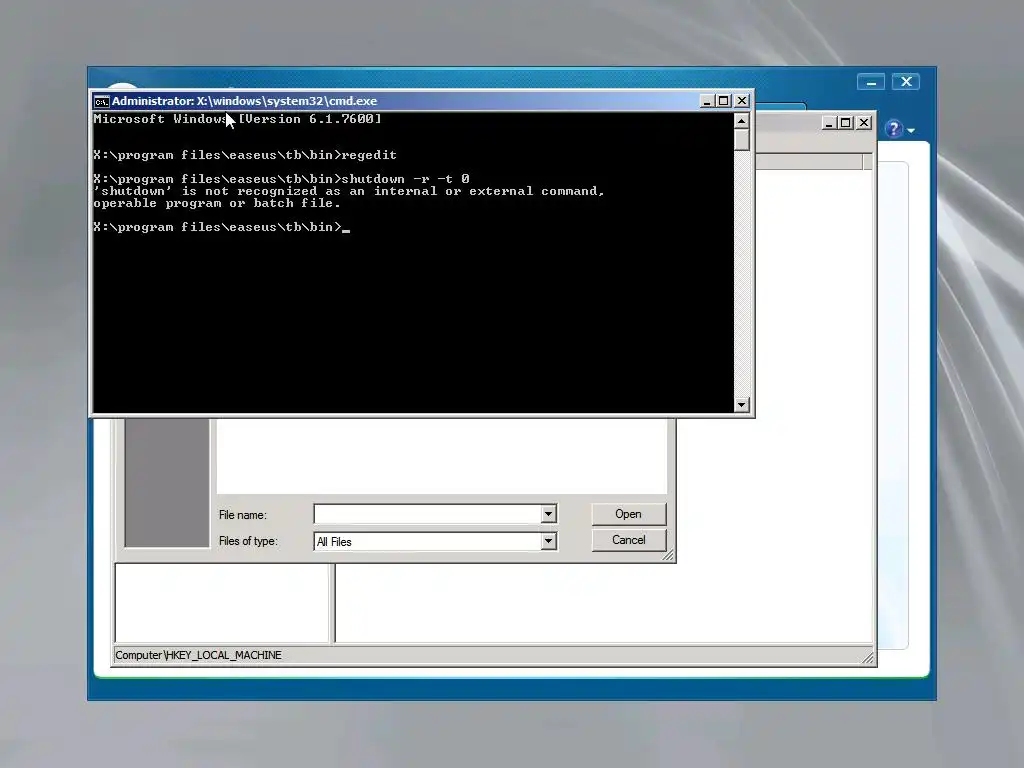Open the Files of type combo box
The width and height of the screenshot is (1024, 768).
coord(435,541)
